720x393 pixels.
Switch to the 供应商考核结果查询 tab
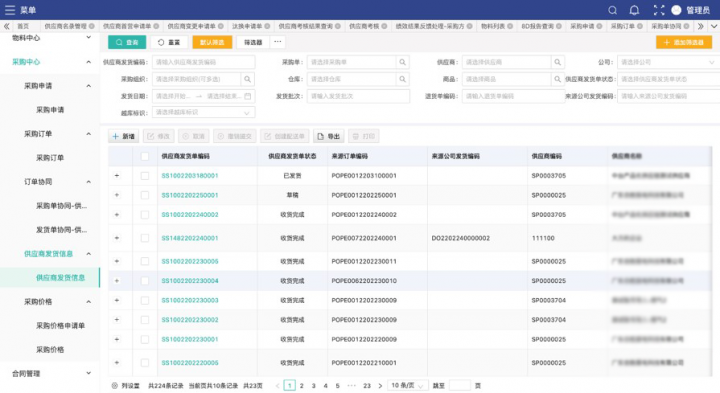[305, 26]
